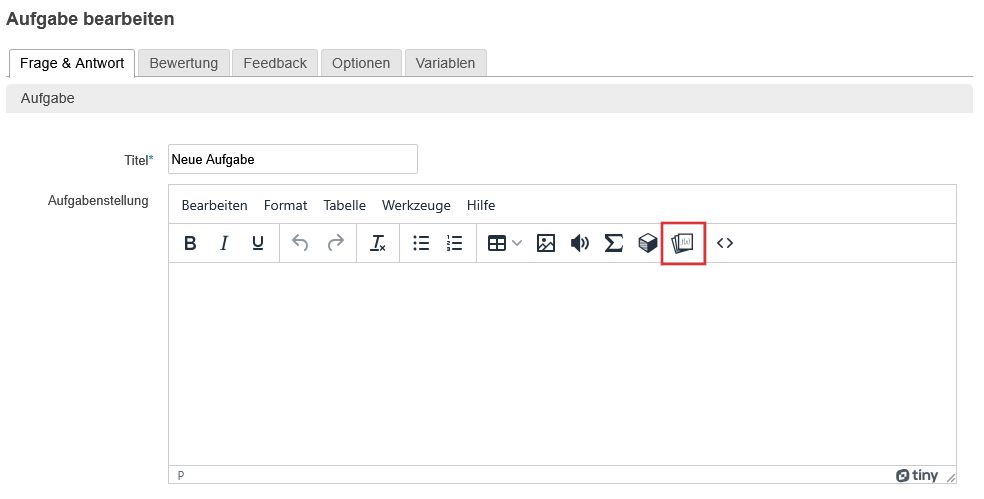Open the formula editor sigma icon

click(613, 243)
